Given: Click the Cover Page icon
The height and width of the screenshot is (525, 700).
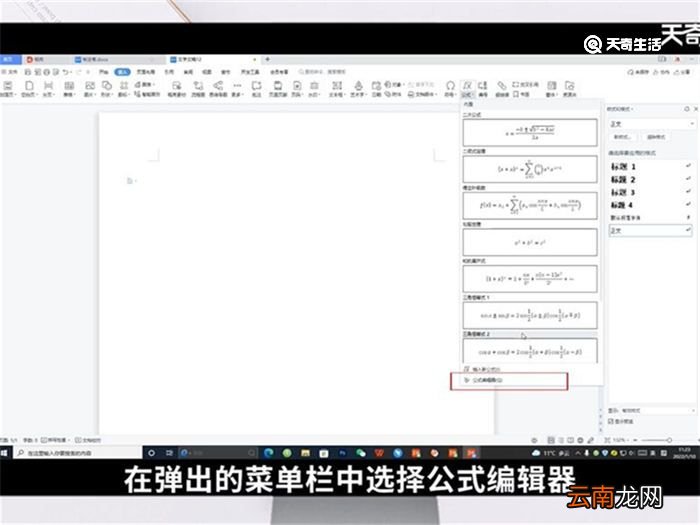Looking at the screenshot, I should point(8,88).
